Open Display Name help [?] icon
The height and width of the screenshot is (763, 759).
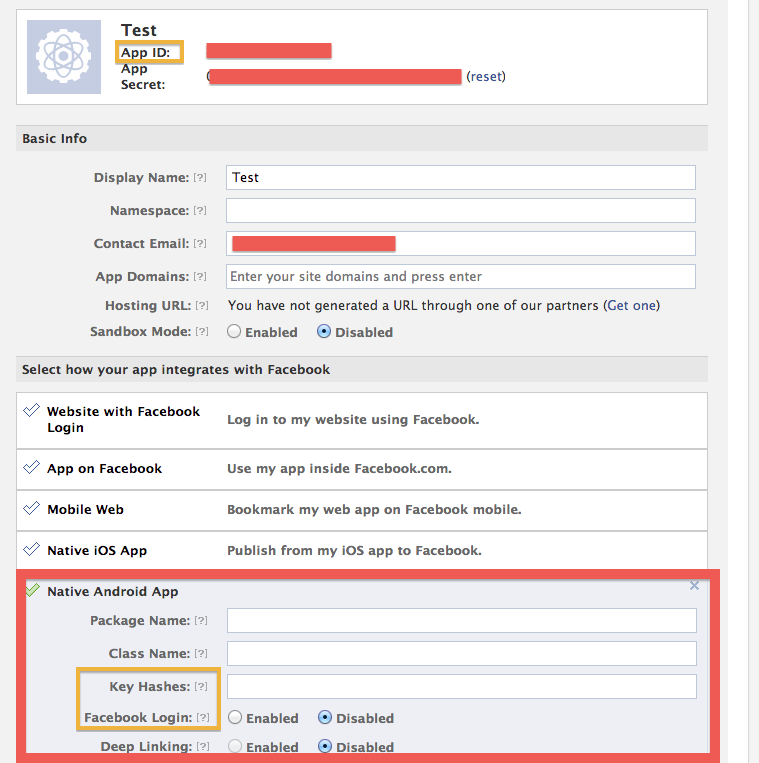point(200,178)
